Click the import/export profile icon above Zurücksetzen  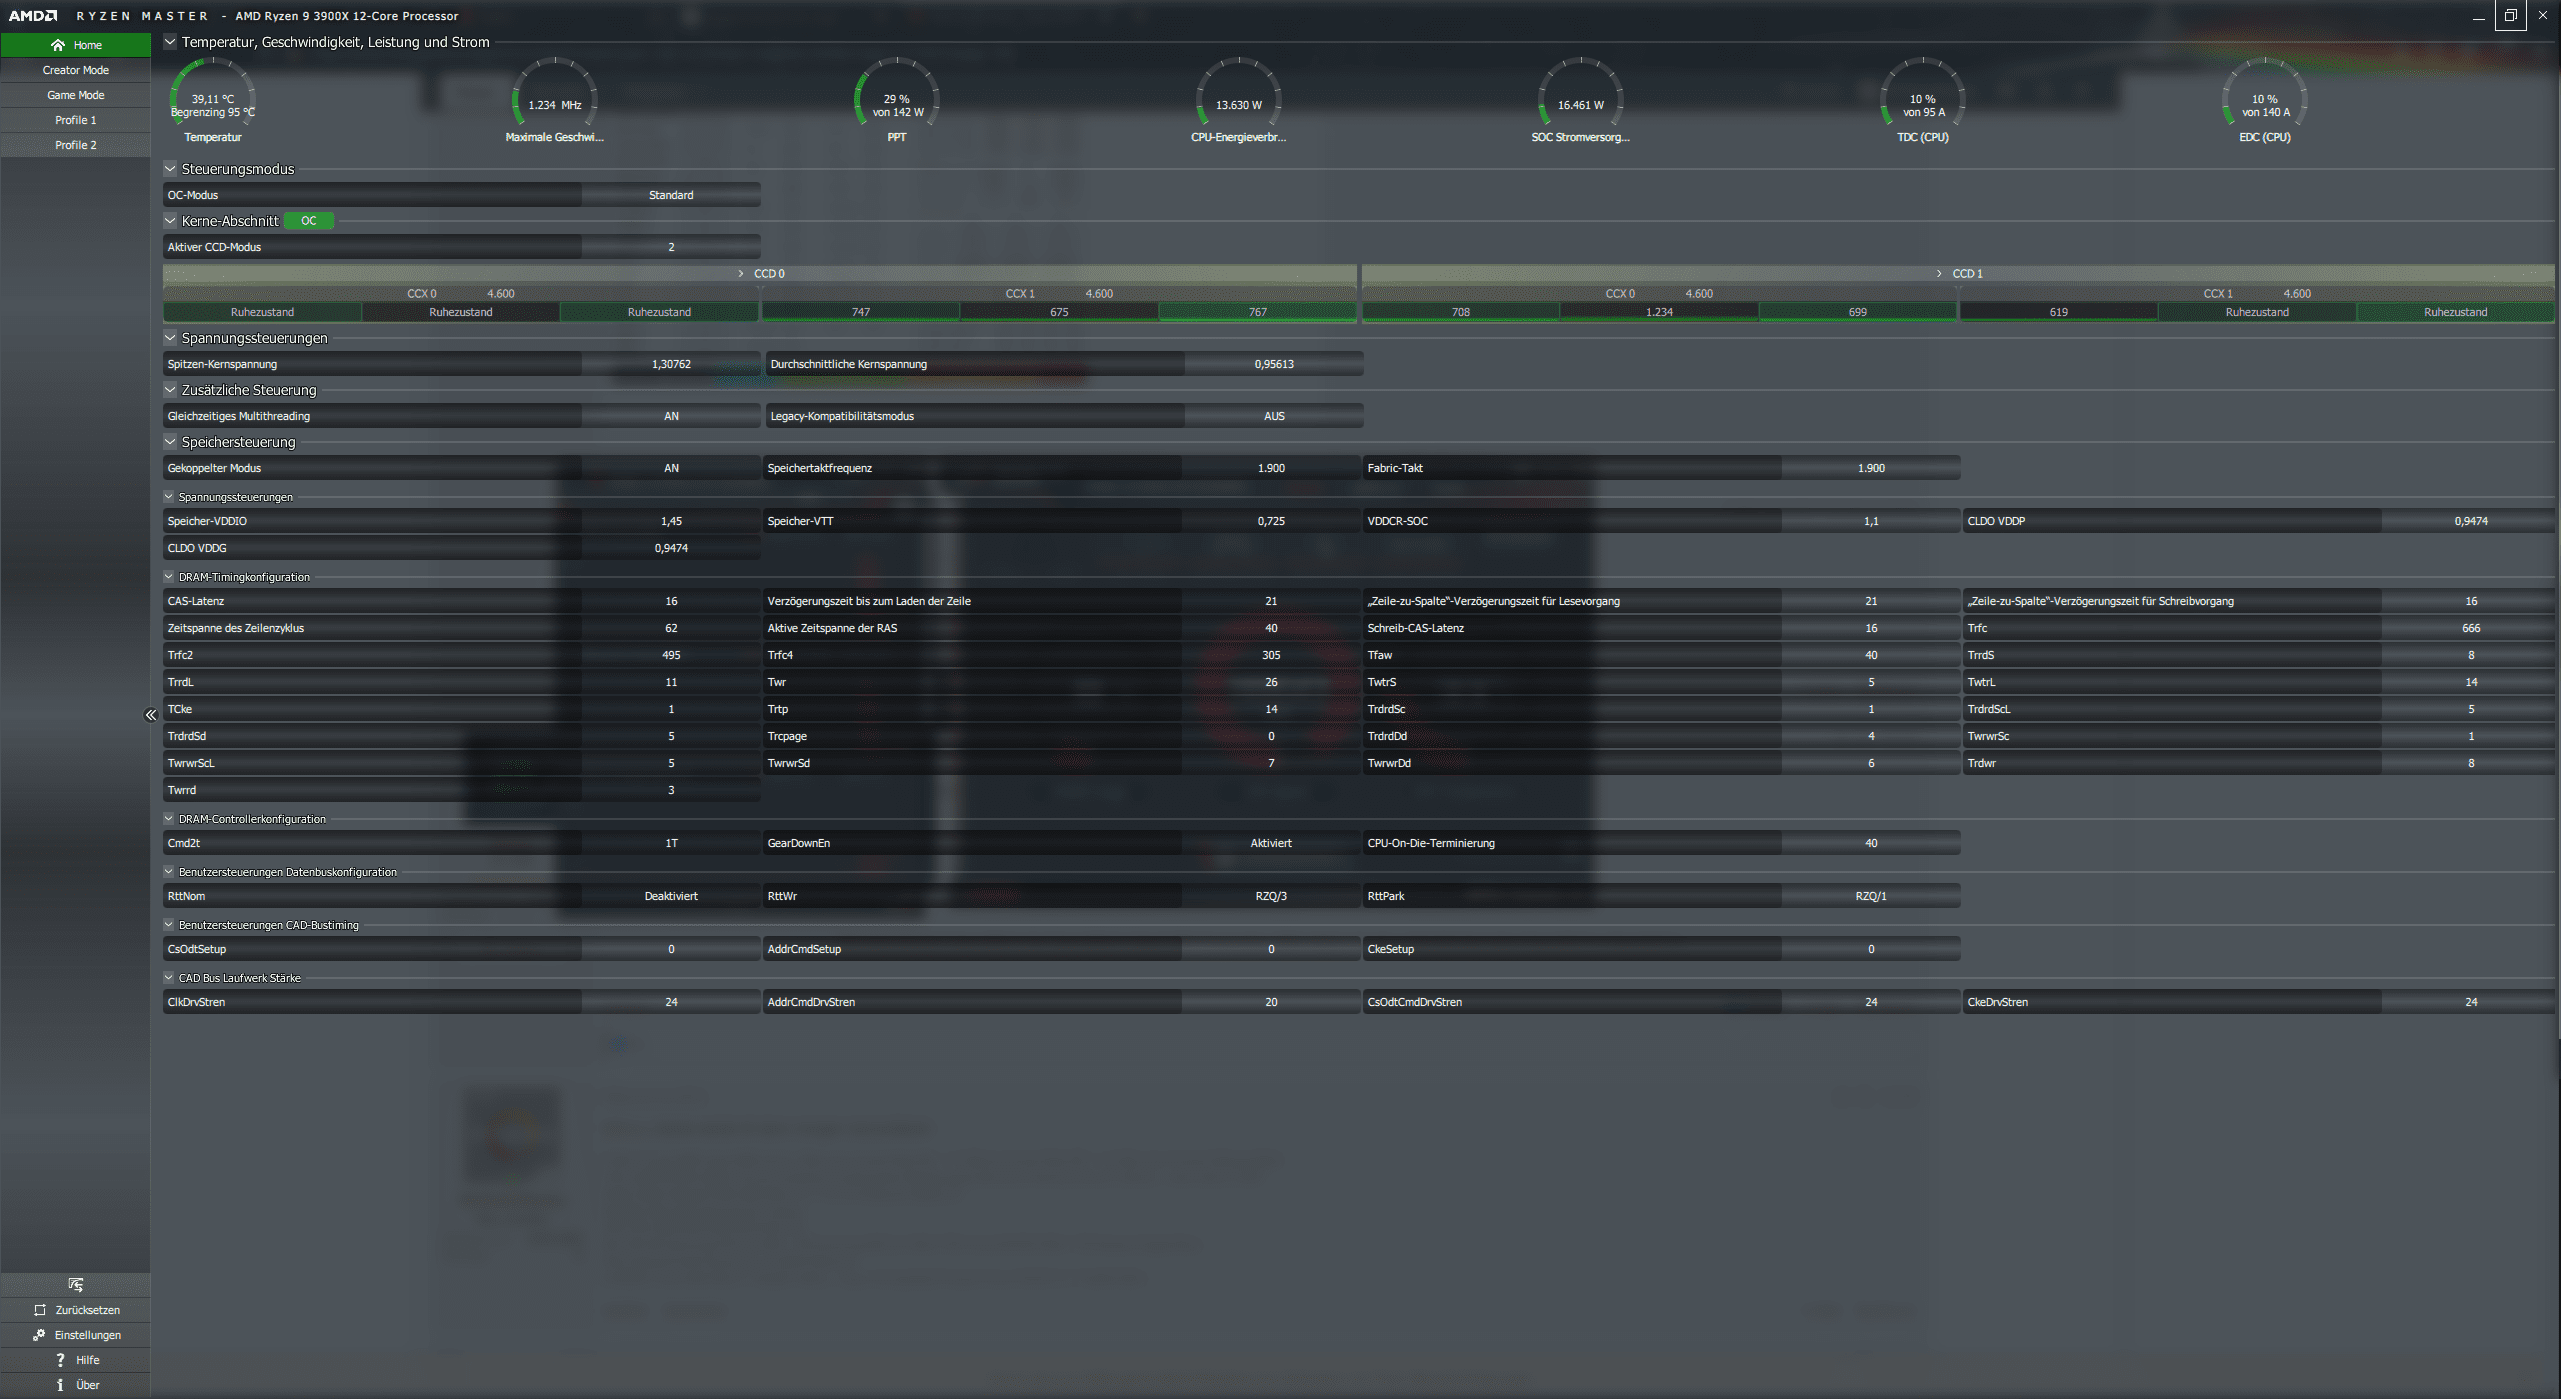pyautogui.click(x=75, y=1285)
